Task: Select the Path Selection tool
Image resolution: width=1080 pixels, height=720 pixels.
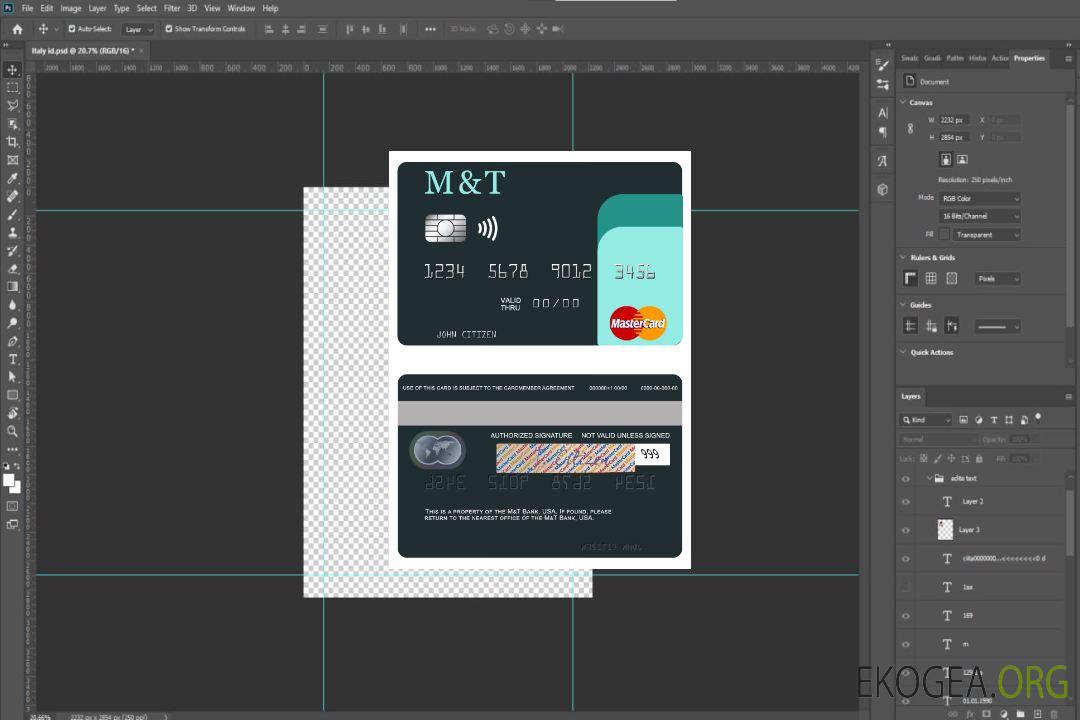Action: [x=12, y=377]
